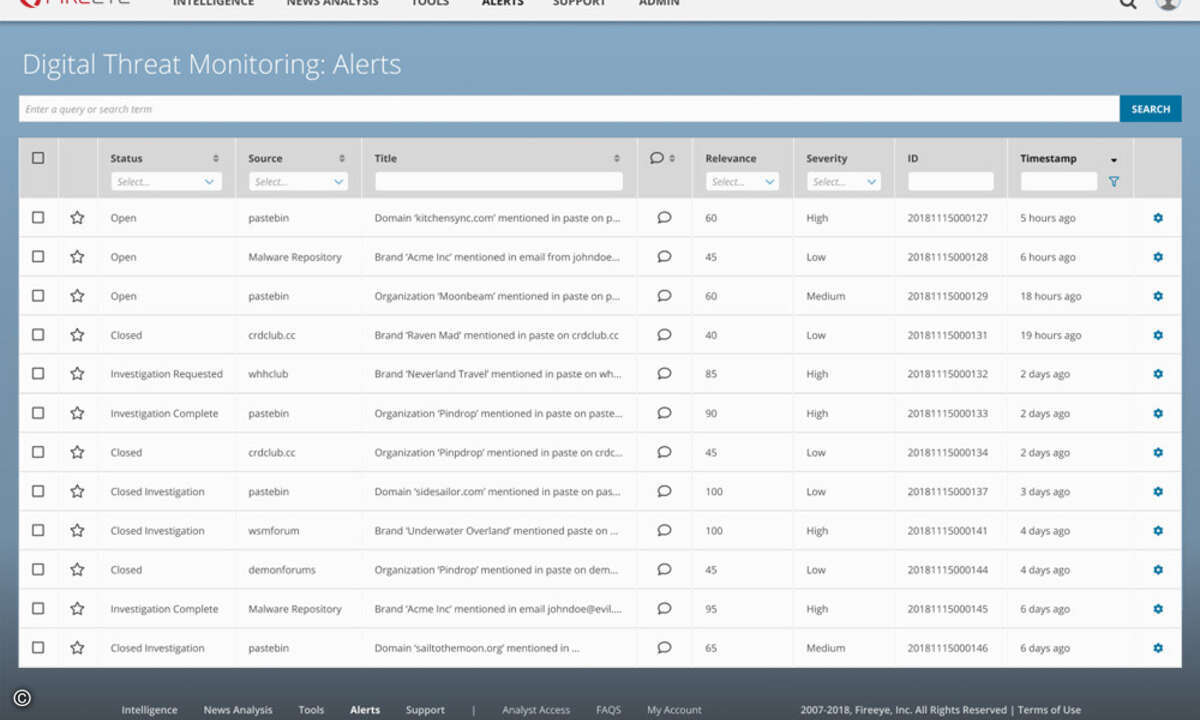
Task: Open the Relevance filter dropdown
Action: pyautogui.click(x=742, y=182)
